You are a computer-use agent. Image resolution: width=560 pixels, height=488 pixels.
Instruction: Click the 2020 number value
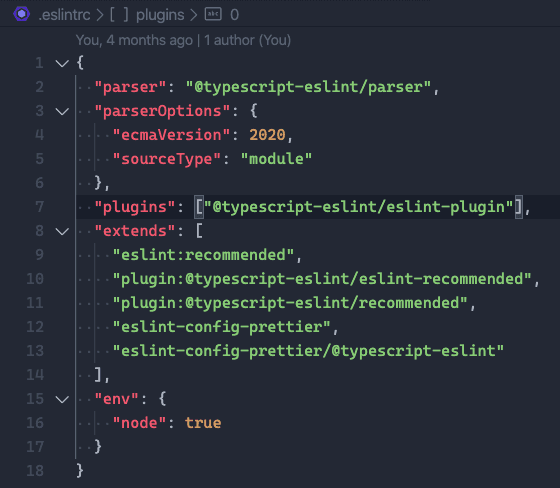coord(267,135)
